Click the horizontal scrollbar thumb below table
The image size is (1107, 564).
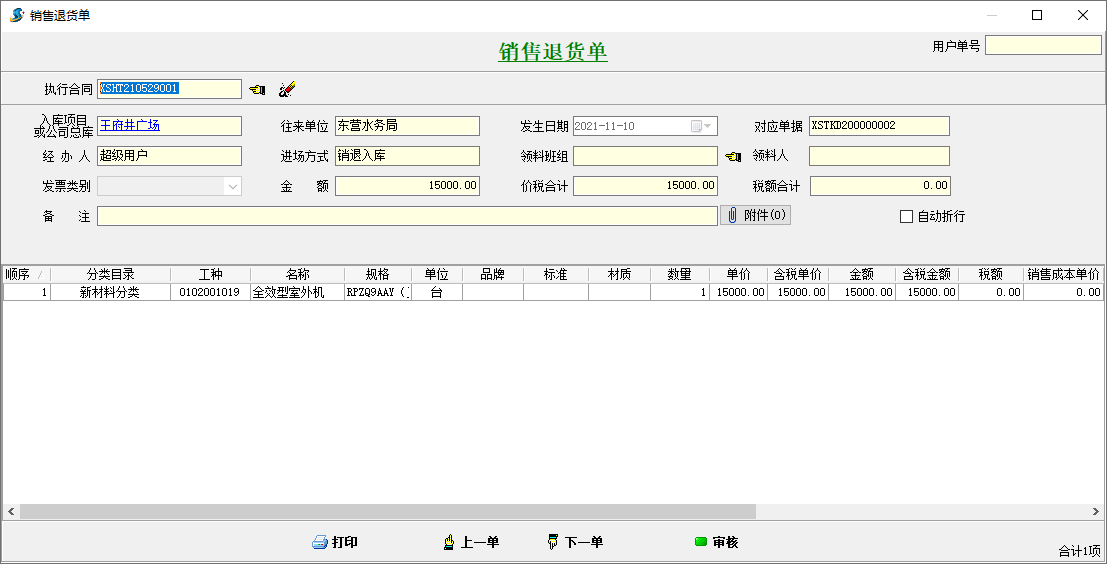coord(387,511)
